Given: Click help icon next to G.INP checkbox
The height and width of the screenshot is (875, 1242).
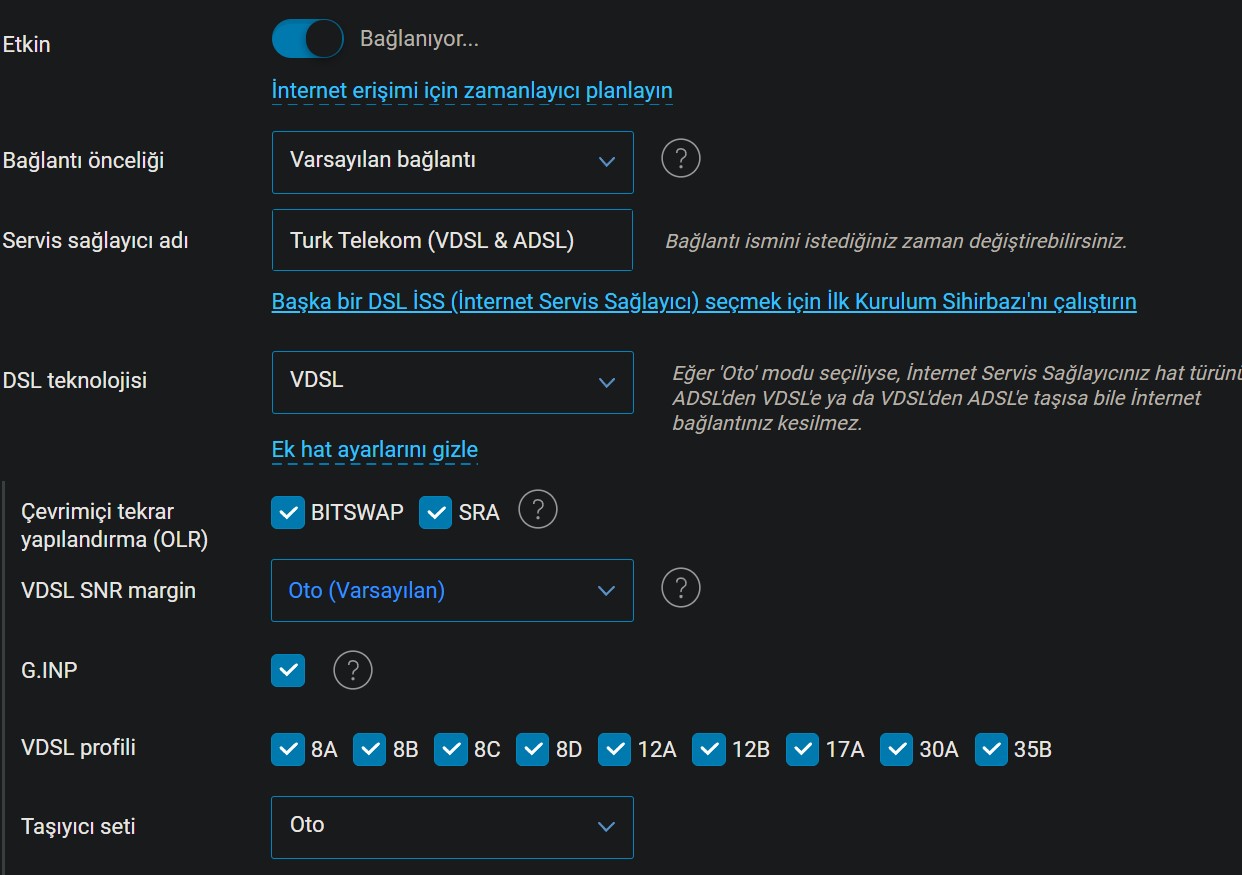Looking at the screenshot, I should 353,670.
